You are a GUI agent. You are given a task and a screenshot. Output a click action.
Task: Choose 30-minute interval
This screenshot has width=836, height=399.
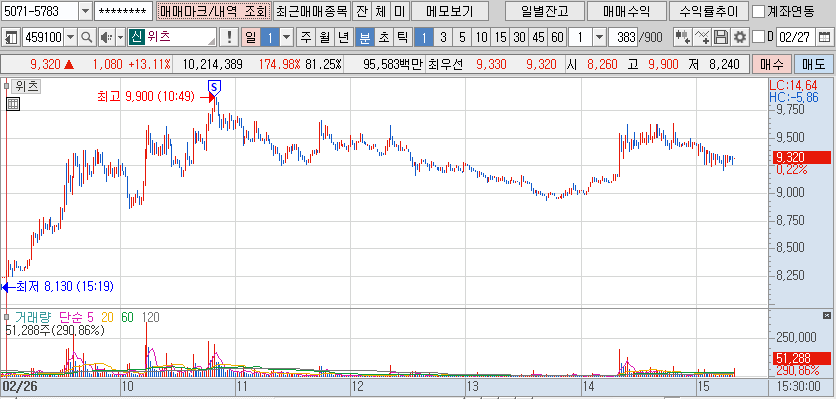[x=519, y=37]
